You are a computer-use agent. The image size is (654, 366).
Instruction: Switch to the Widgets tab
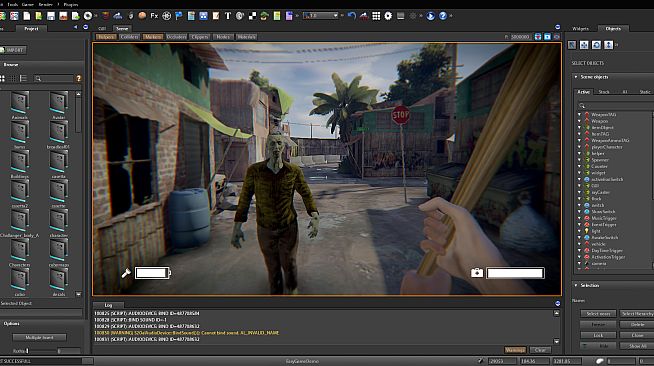[x=580, y=28]
